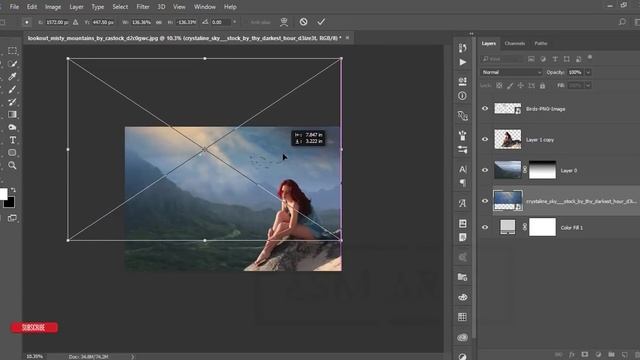Toggle maintain aspect ratio link between W and H

[x=159, y=22]
